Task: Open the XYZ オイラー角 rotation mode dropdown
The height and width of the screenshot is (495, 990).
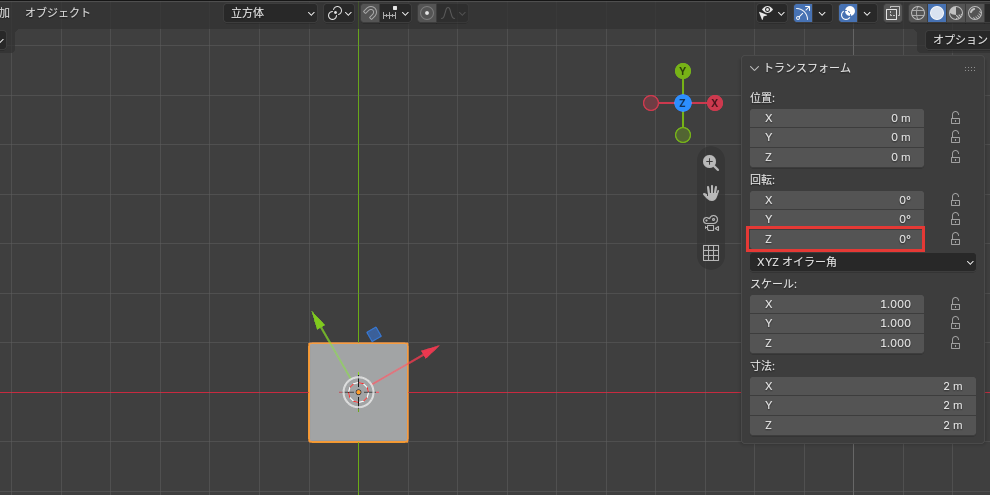Action: 863,262
